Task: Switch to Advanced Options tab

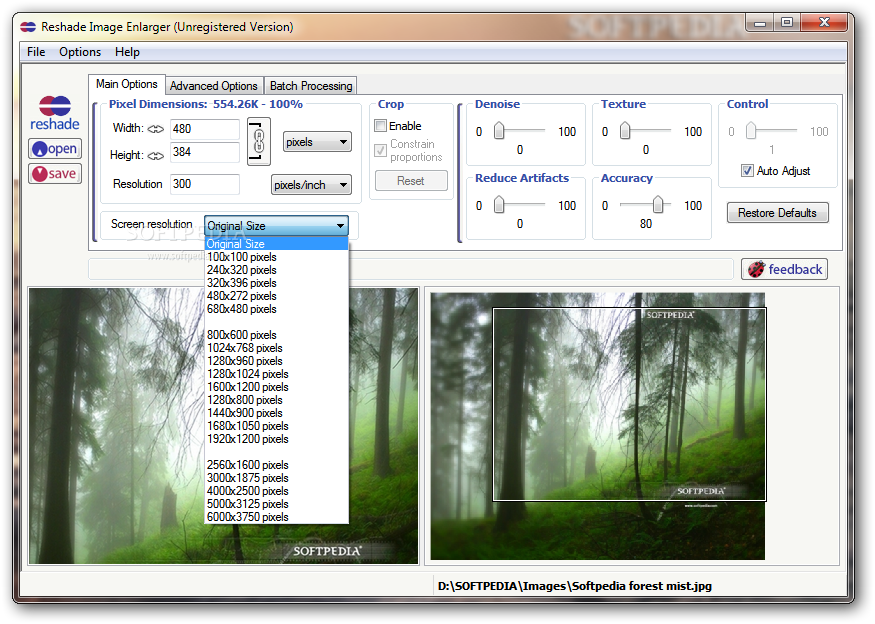Action: [x=214, y=86]
